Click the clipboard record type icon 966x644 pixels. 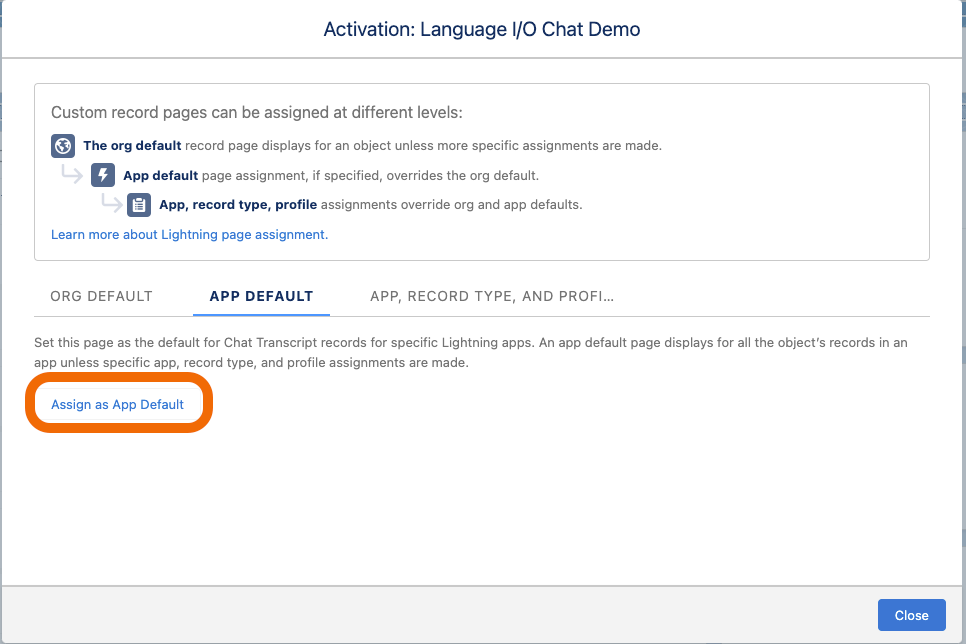click(139, 205)
